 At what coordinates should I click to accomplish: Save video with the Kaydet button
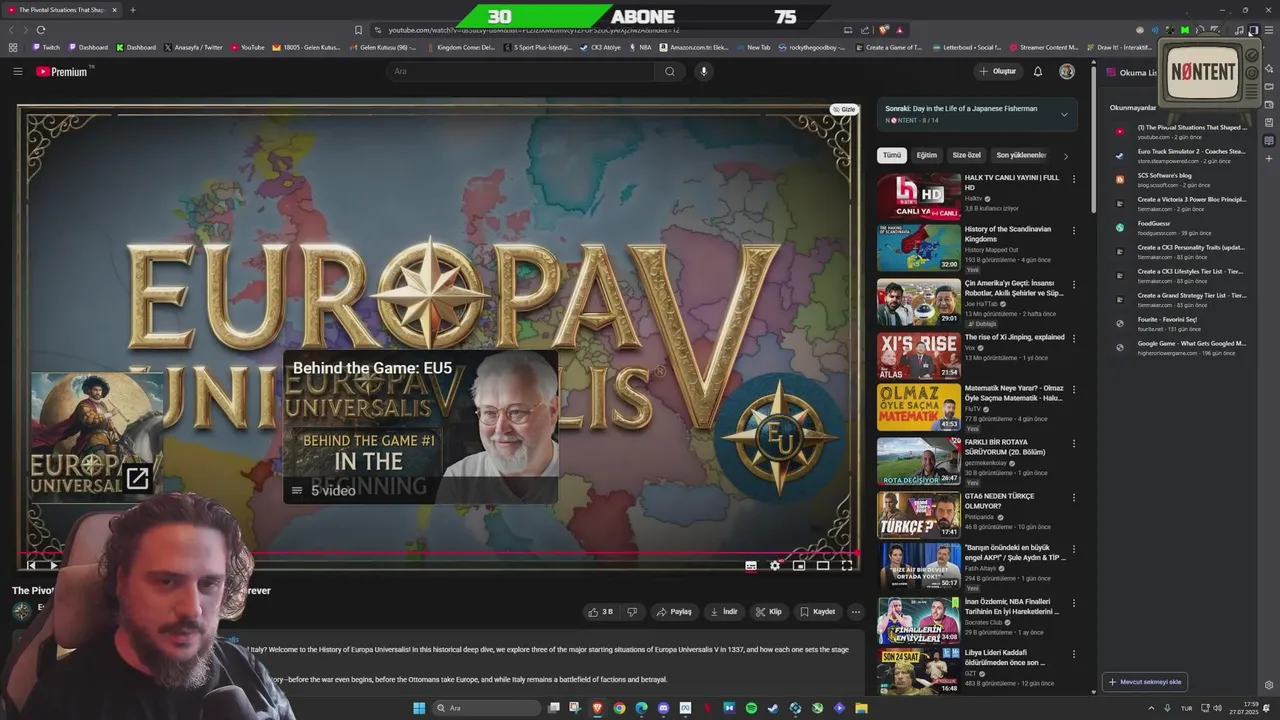pyautogui.click(x=818, y=612)
